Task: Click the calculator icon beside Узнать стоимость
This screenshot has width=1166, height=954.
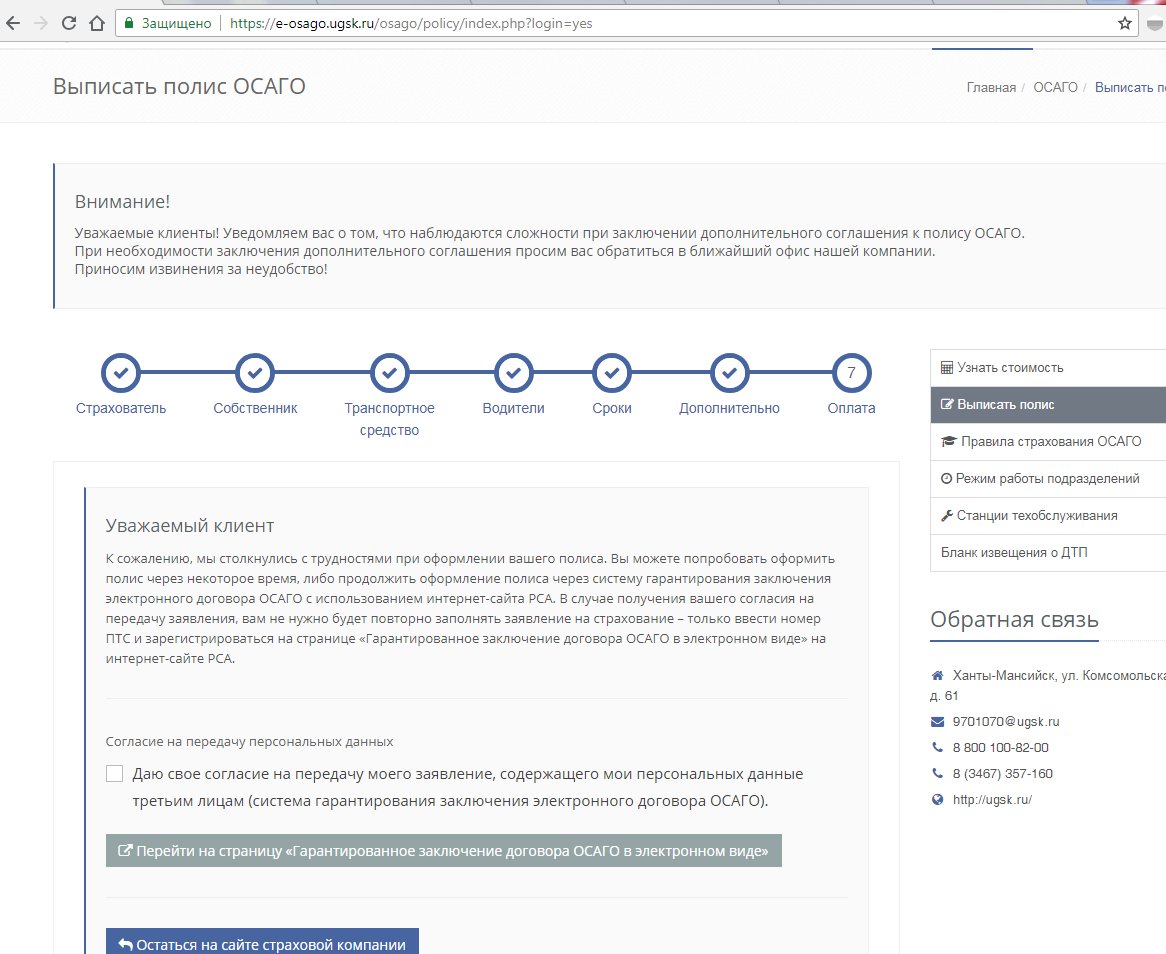Action: (x=947, y=367)
